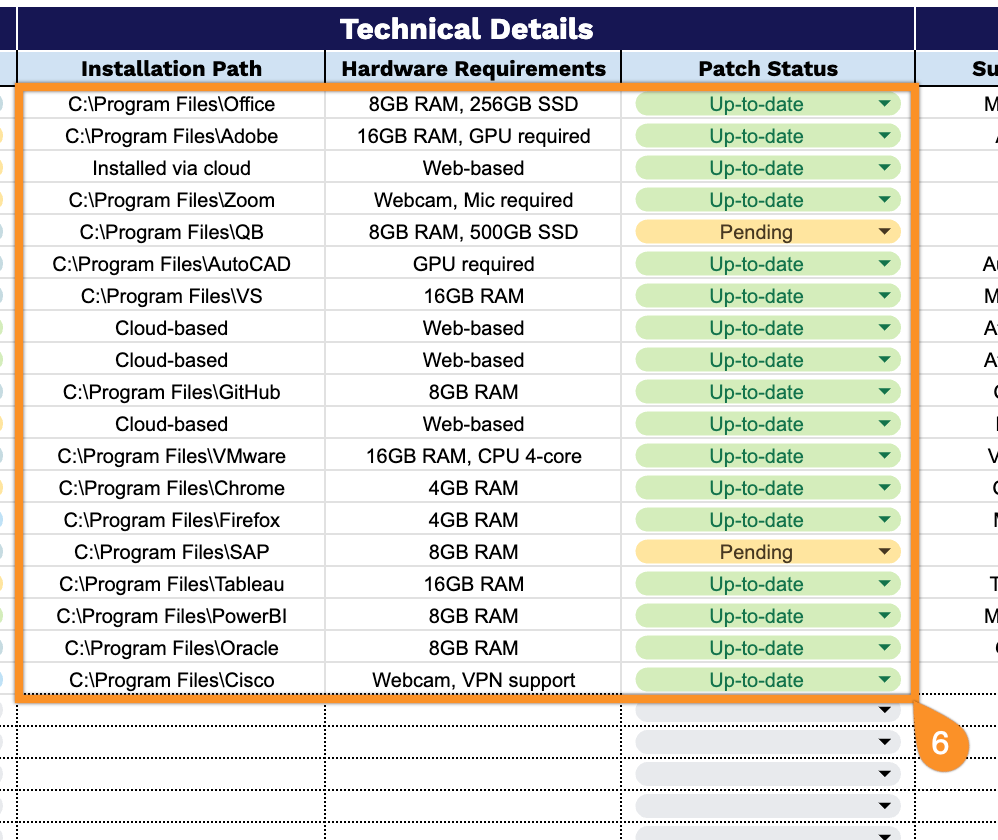The height and width of the screenshot is (840, 998).
Task: Select the C:\Program Files\GitHub cell
Action: 171,392
